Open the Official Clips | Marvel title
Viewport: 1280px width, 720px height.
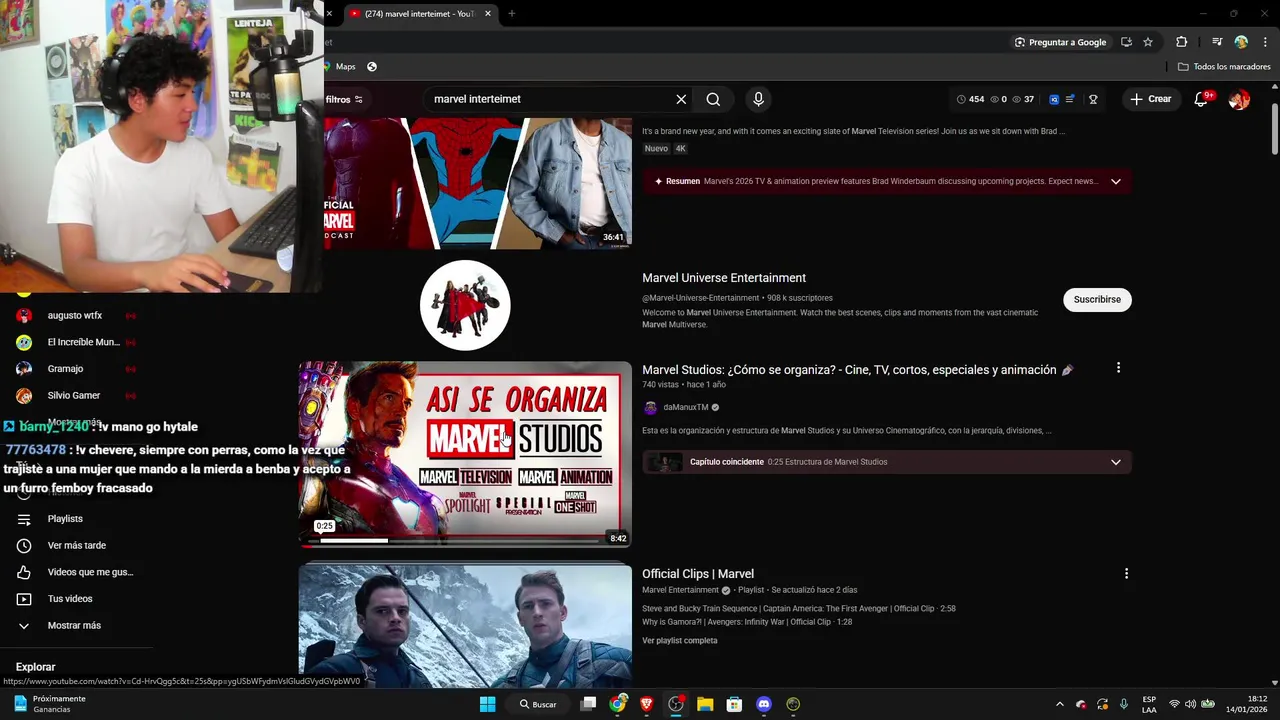(698, 574)
